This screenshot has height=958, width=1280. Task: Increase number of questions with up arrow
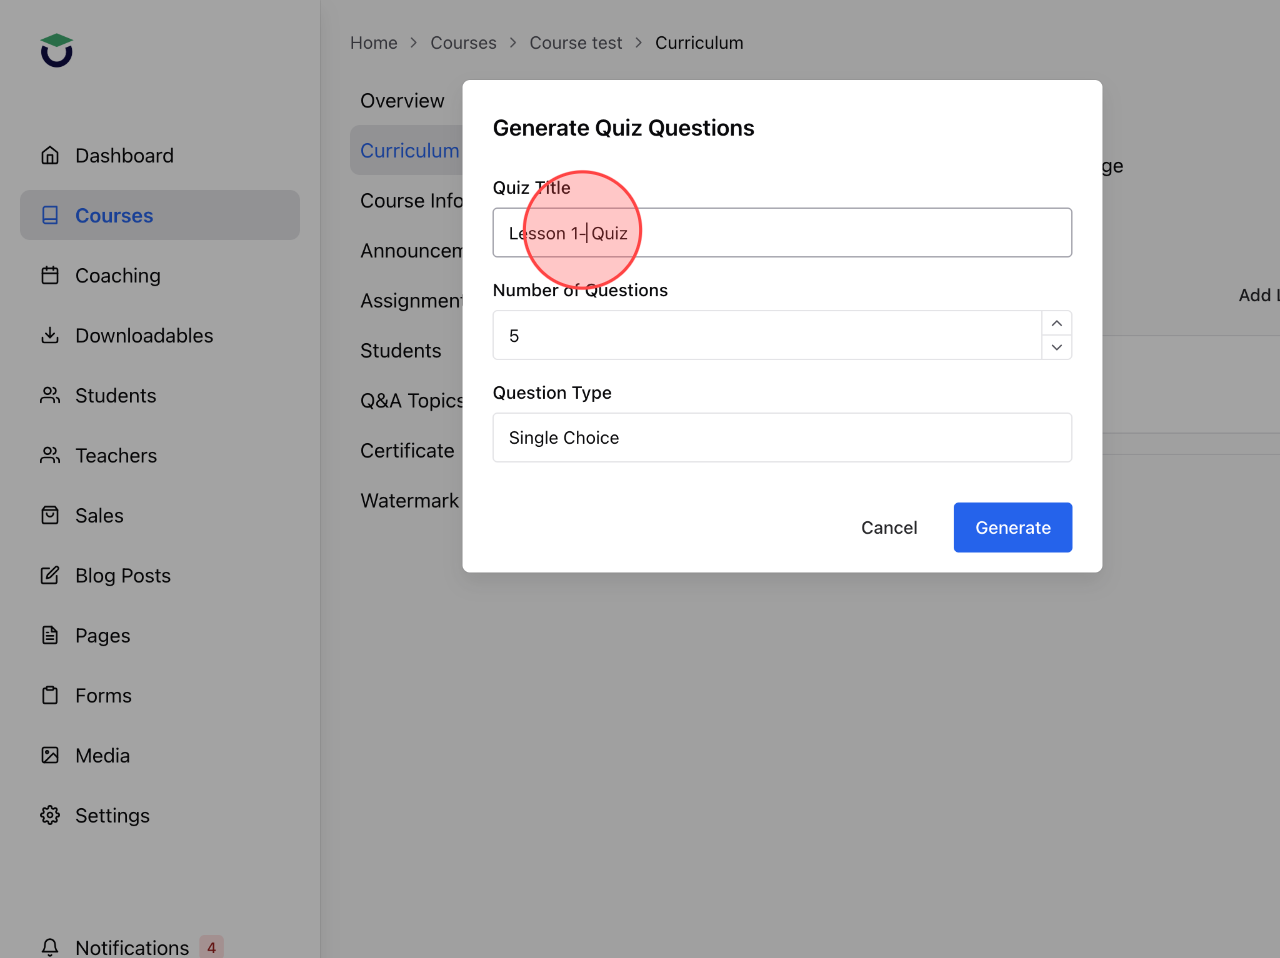(x=1057, y=323)
